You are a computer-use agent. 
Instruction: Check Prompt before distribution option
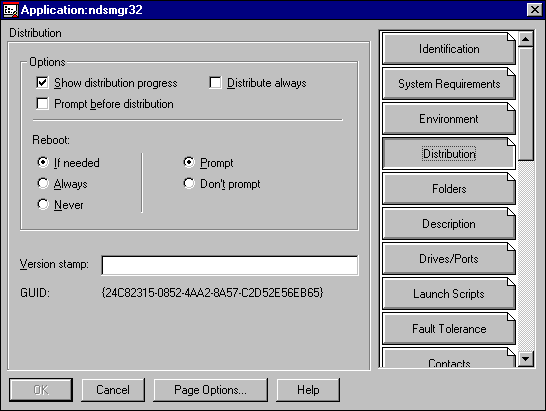tap(42, 104)
